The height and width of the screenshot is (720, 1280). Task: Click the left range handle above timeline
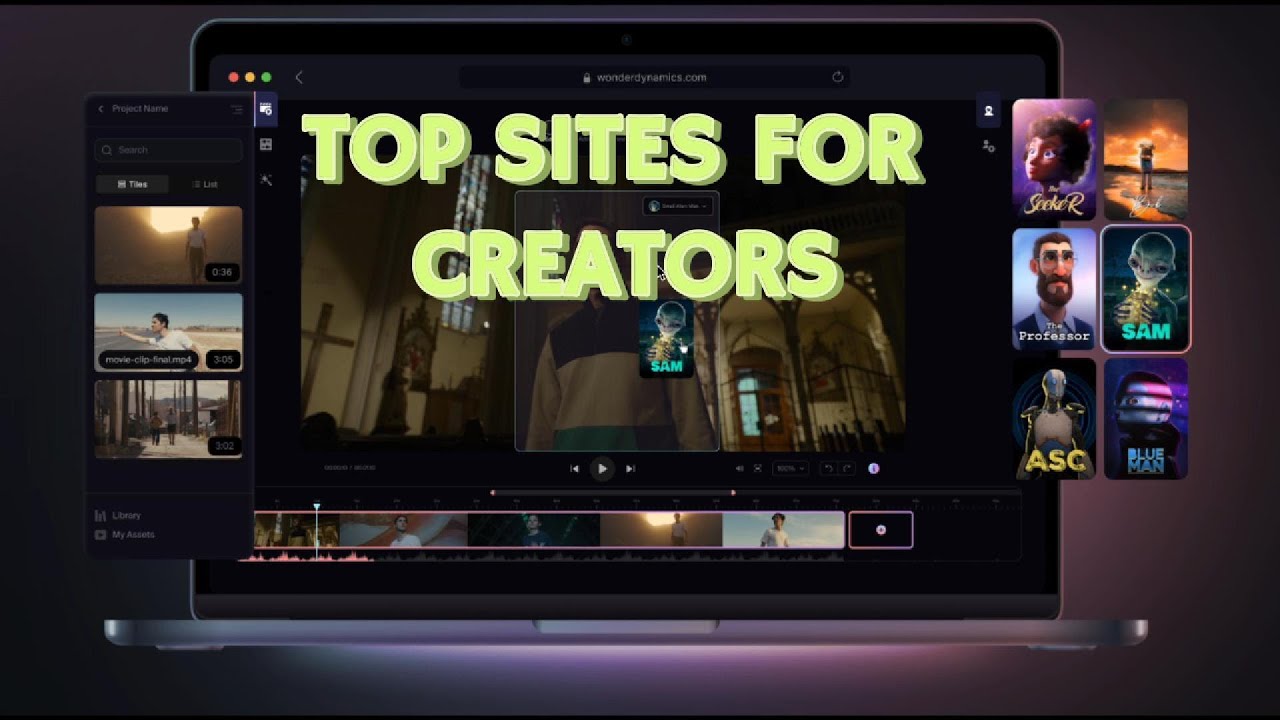492,492
